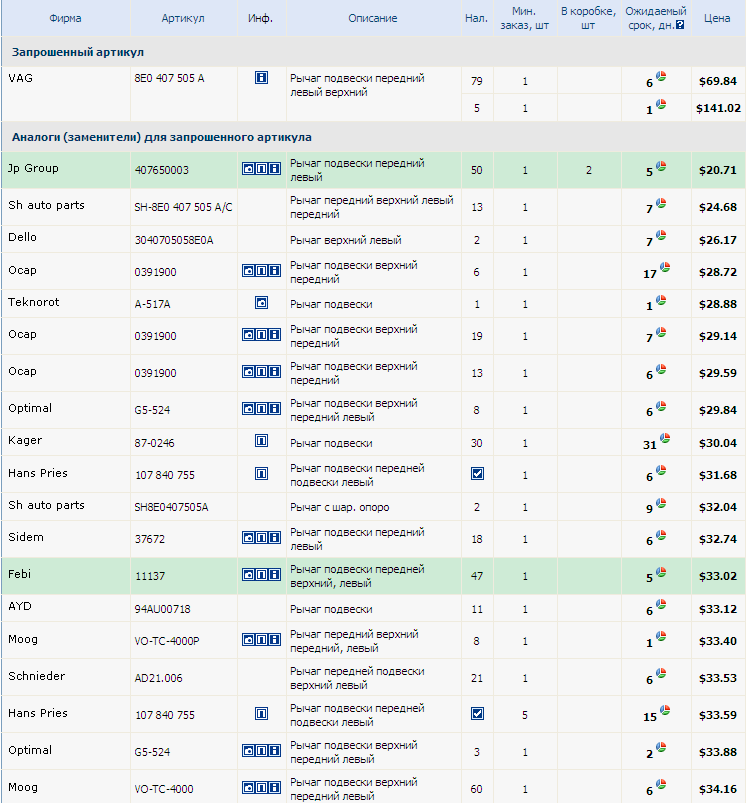The width and height of the screenshot is (746, 803).
Task: Open info icon for VAG 8E0 407 505 A
Action: pyautogui.click(x=261, y=77)
